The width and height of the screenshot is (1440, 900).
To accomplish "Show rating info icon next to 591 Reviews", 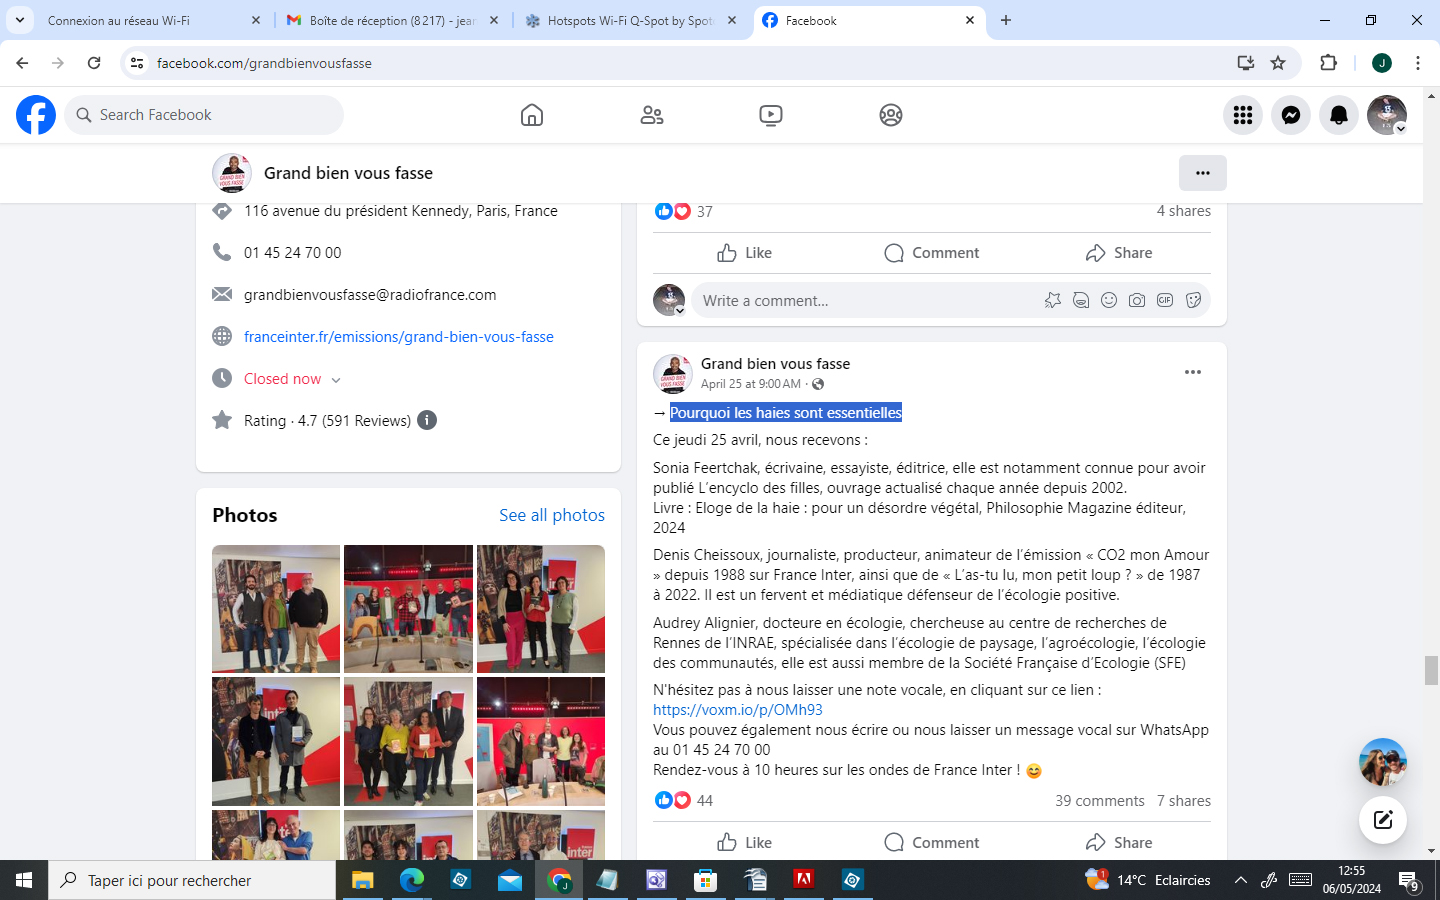I will coord(427,420).
